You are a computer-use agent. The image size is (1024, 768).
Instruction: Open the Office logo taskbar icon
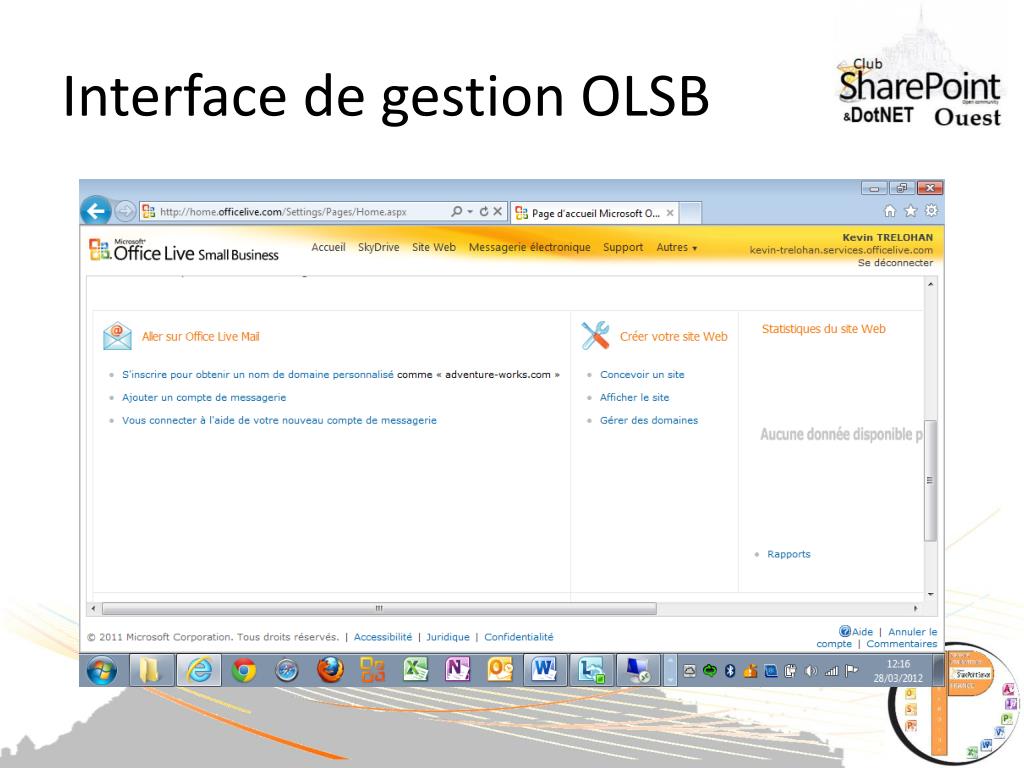pyautogui.click(x=373, y=670)
